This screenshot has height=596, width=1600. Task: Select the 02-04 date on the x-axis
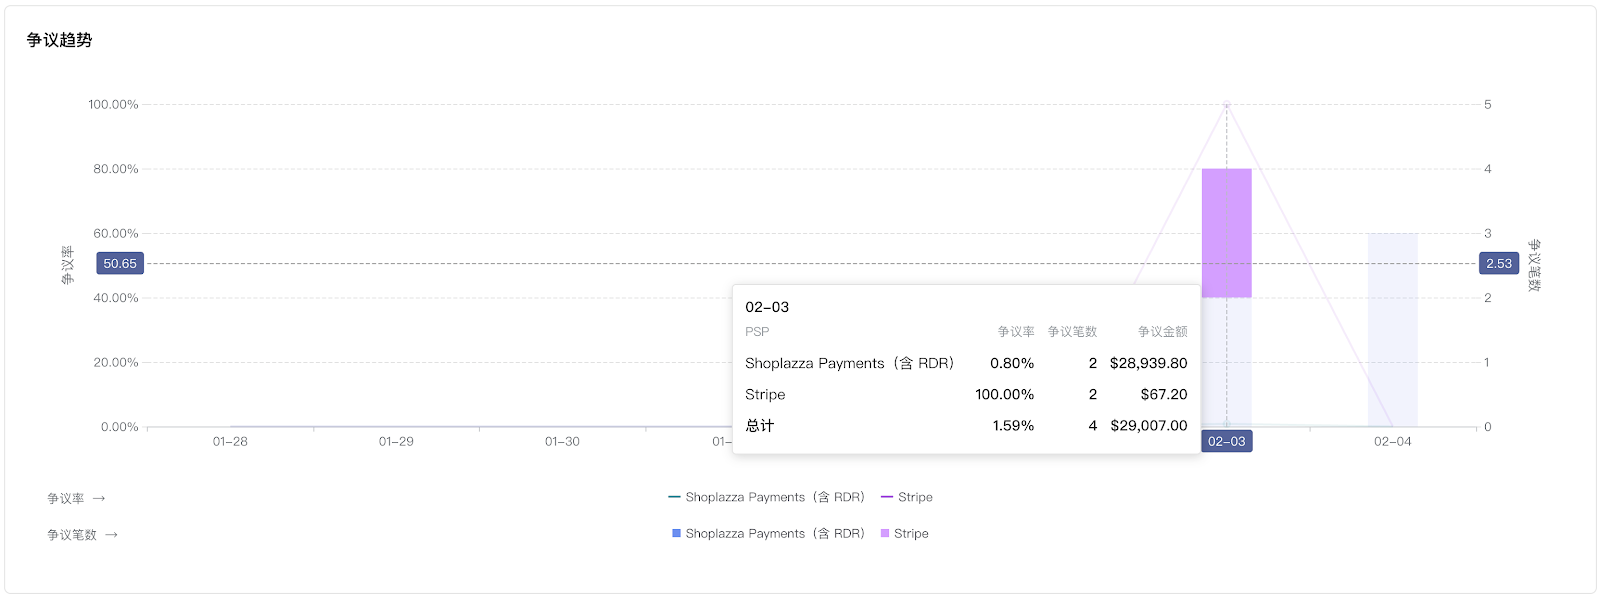tap(1392, 441)
